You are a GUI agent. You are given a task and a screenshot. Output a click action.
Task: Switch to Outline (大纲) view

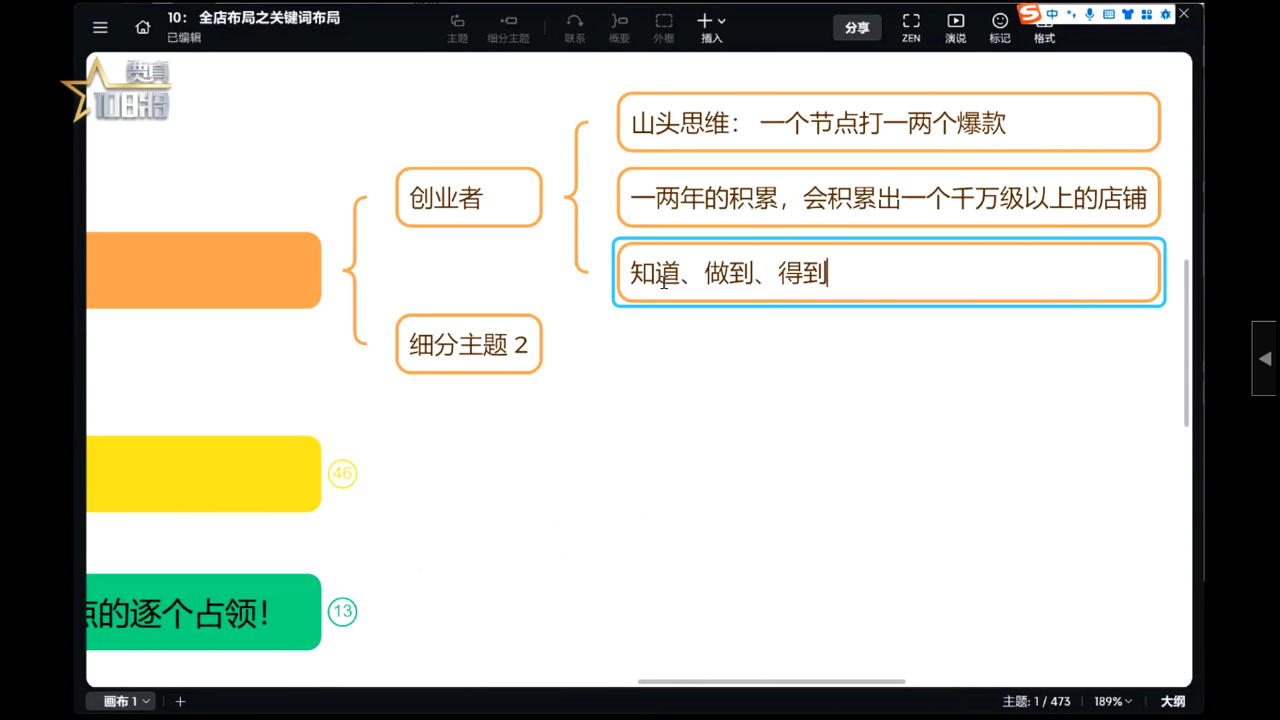(x=1172, y=702)
